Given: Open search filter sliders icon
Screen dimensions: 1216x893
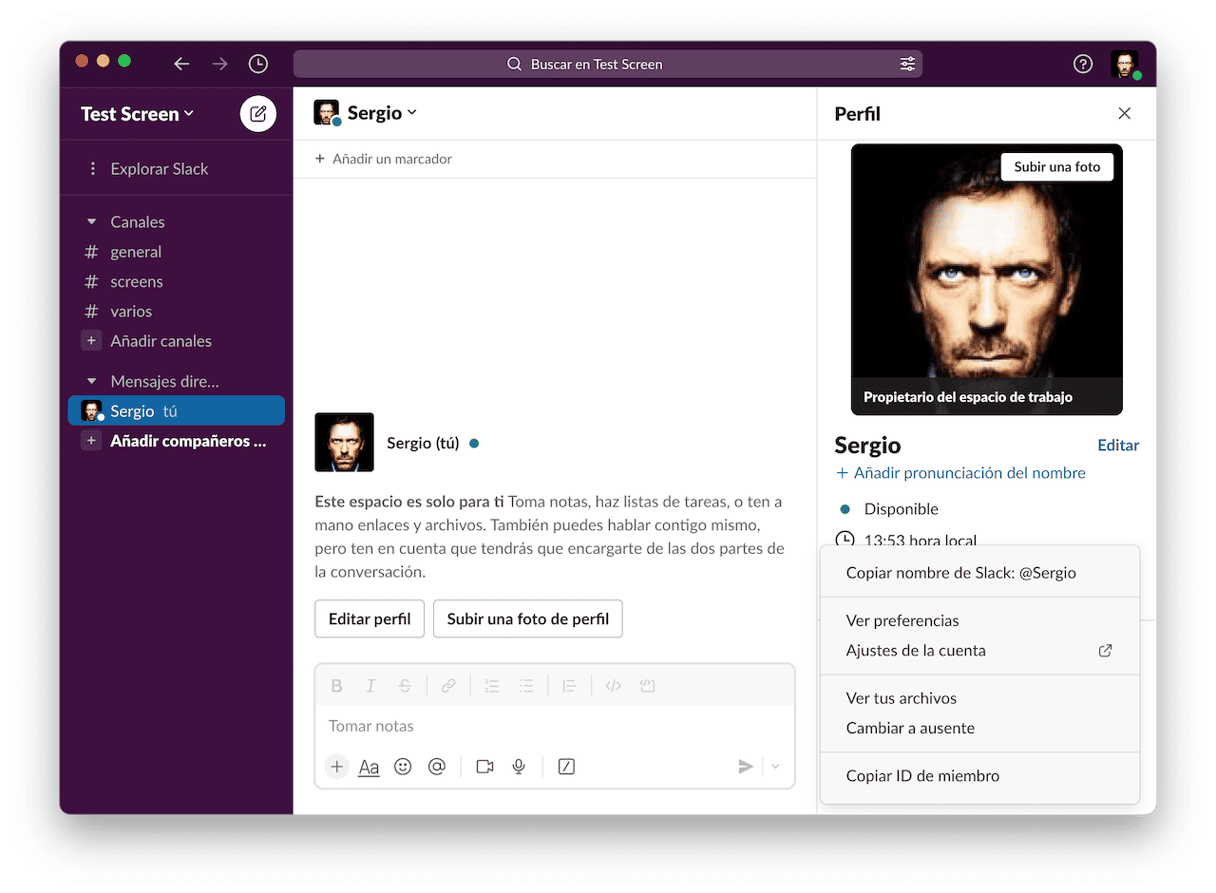Looking at the screenshot, I should (907, 64).
